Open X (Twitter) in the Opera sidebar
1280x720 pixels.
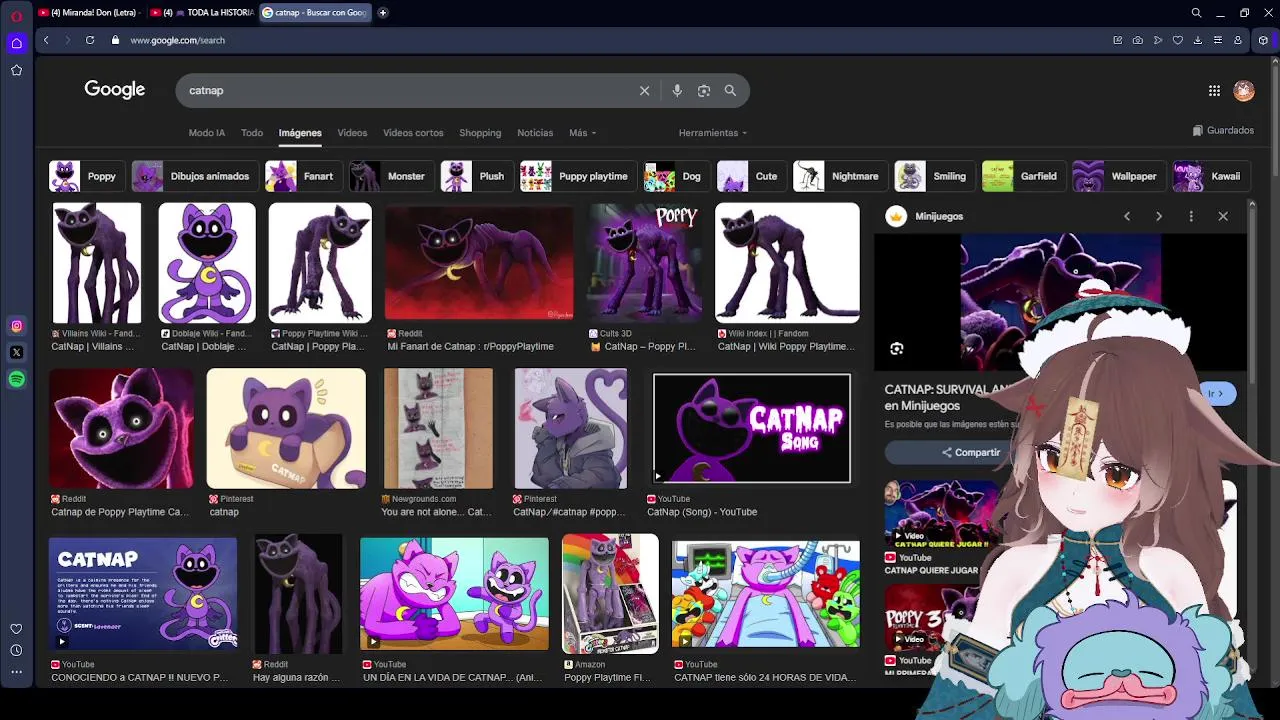[x=16, y=352]
